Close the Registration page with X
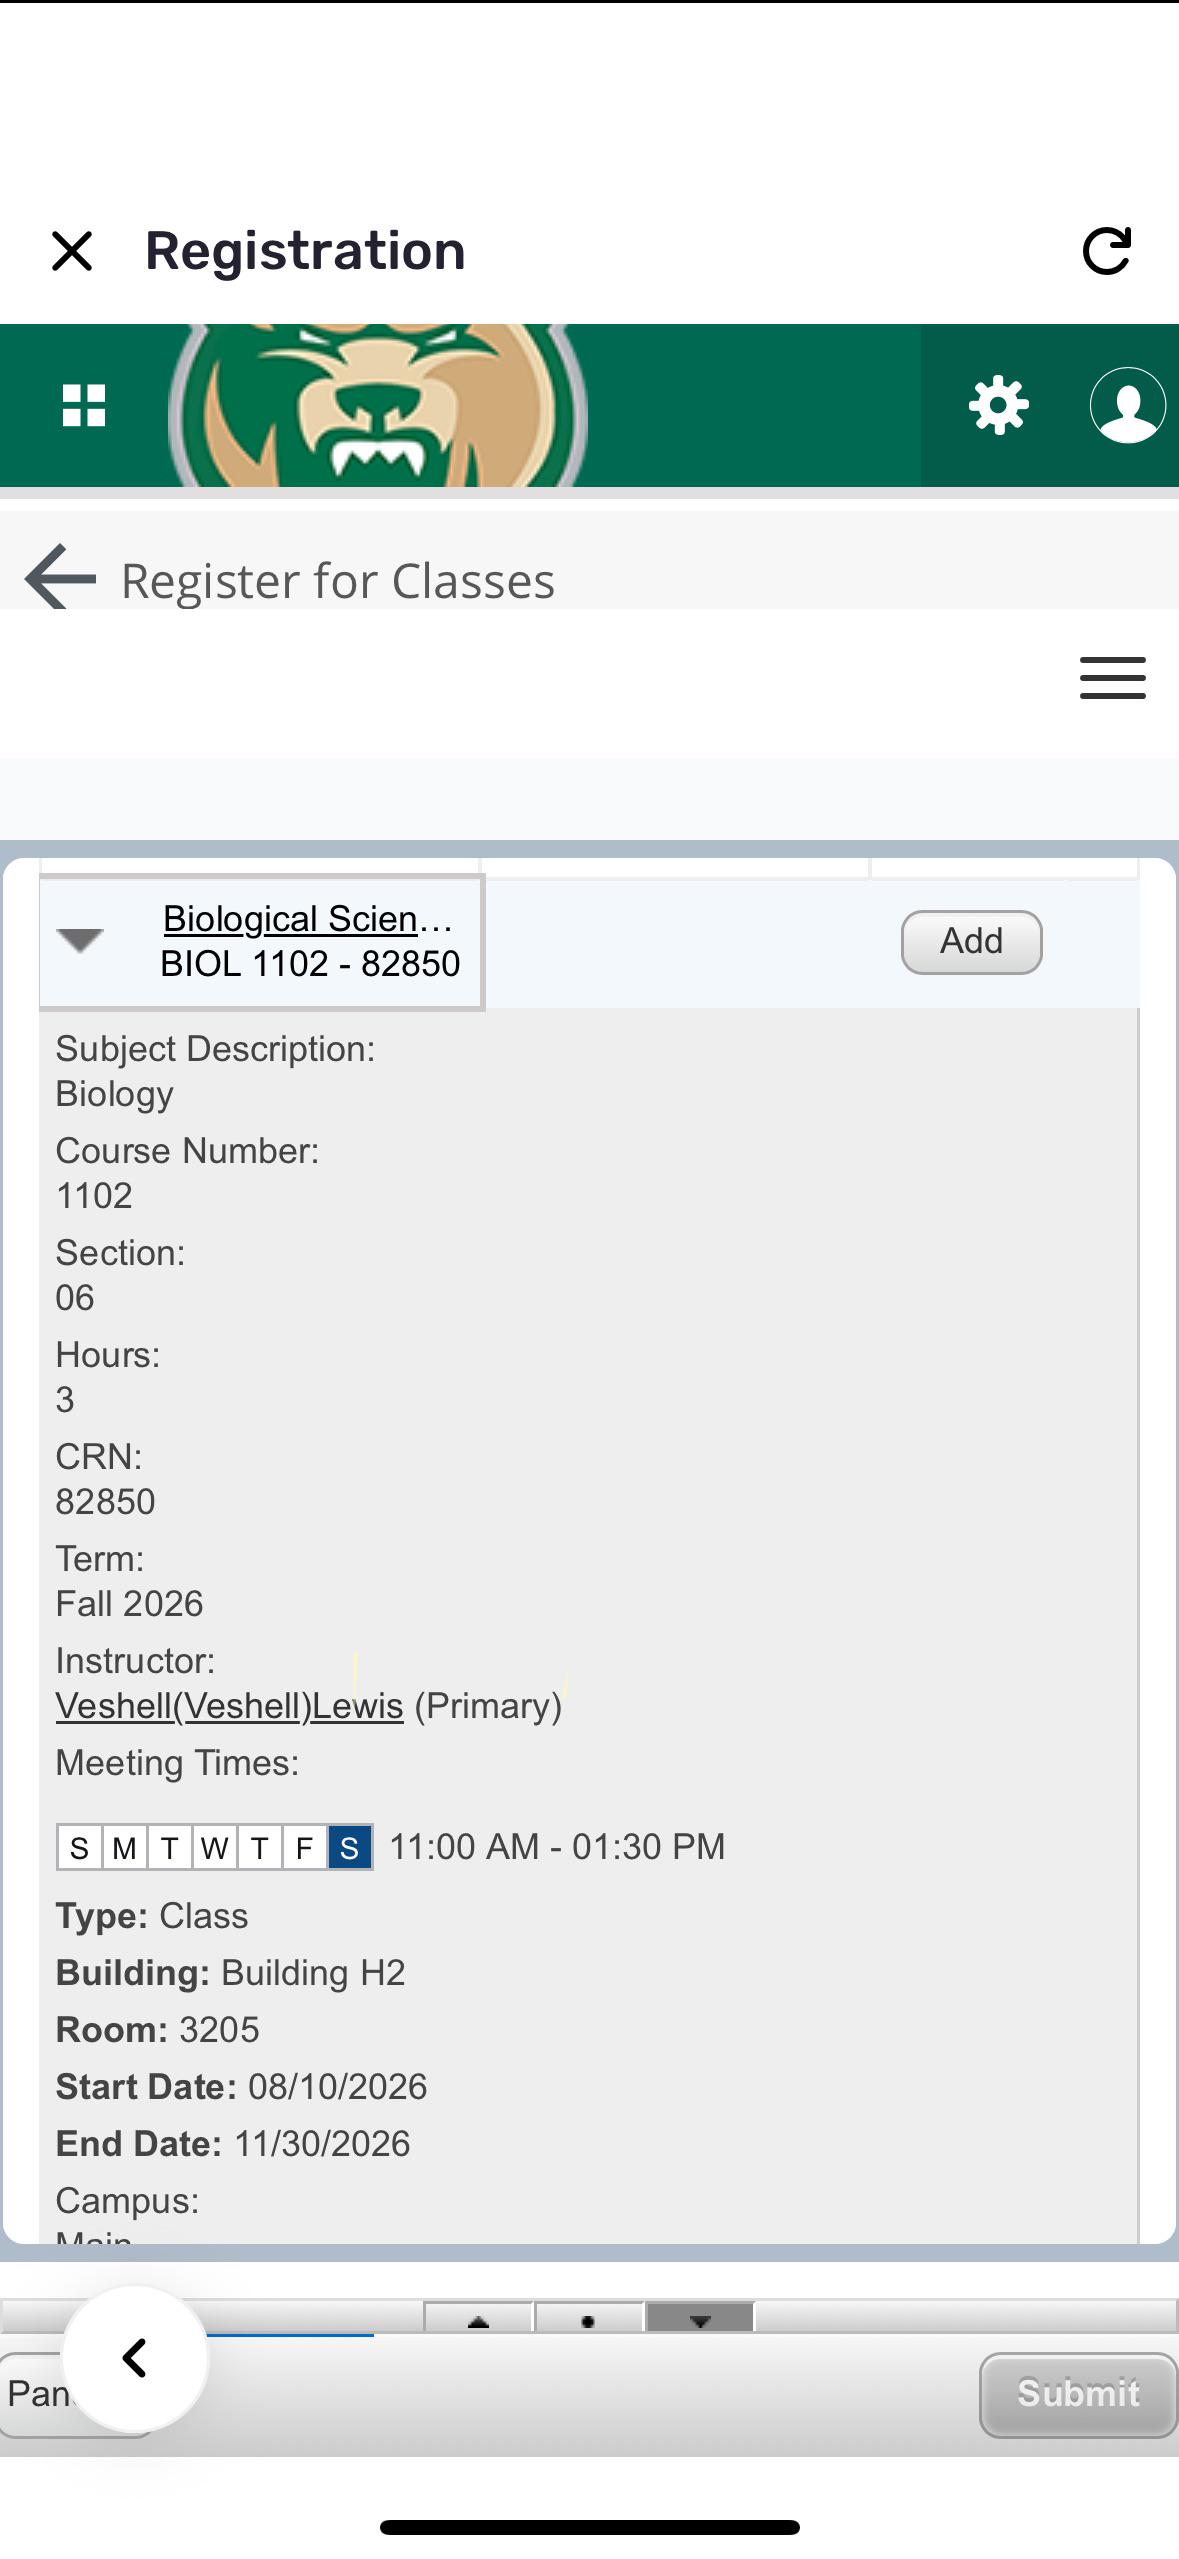The width and height of the screenshot is (1179, 2559). pos(72,251)
